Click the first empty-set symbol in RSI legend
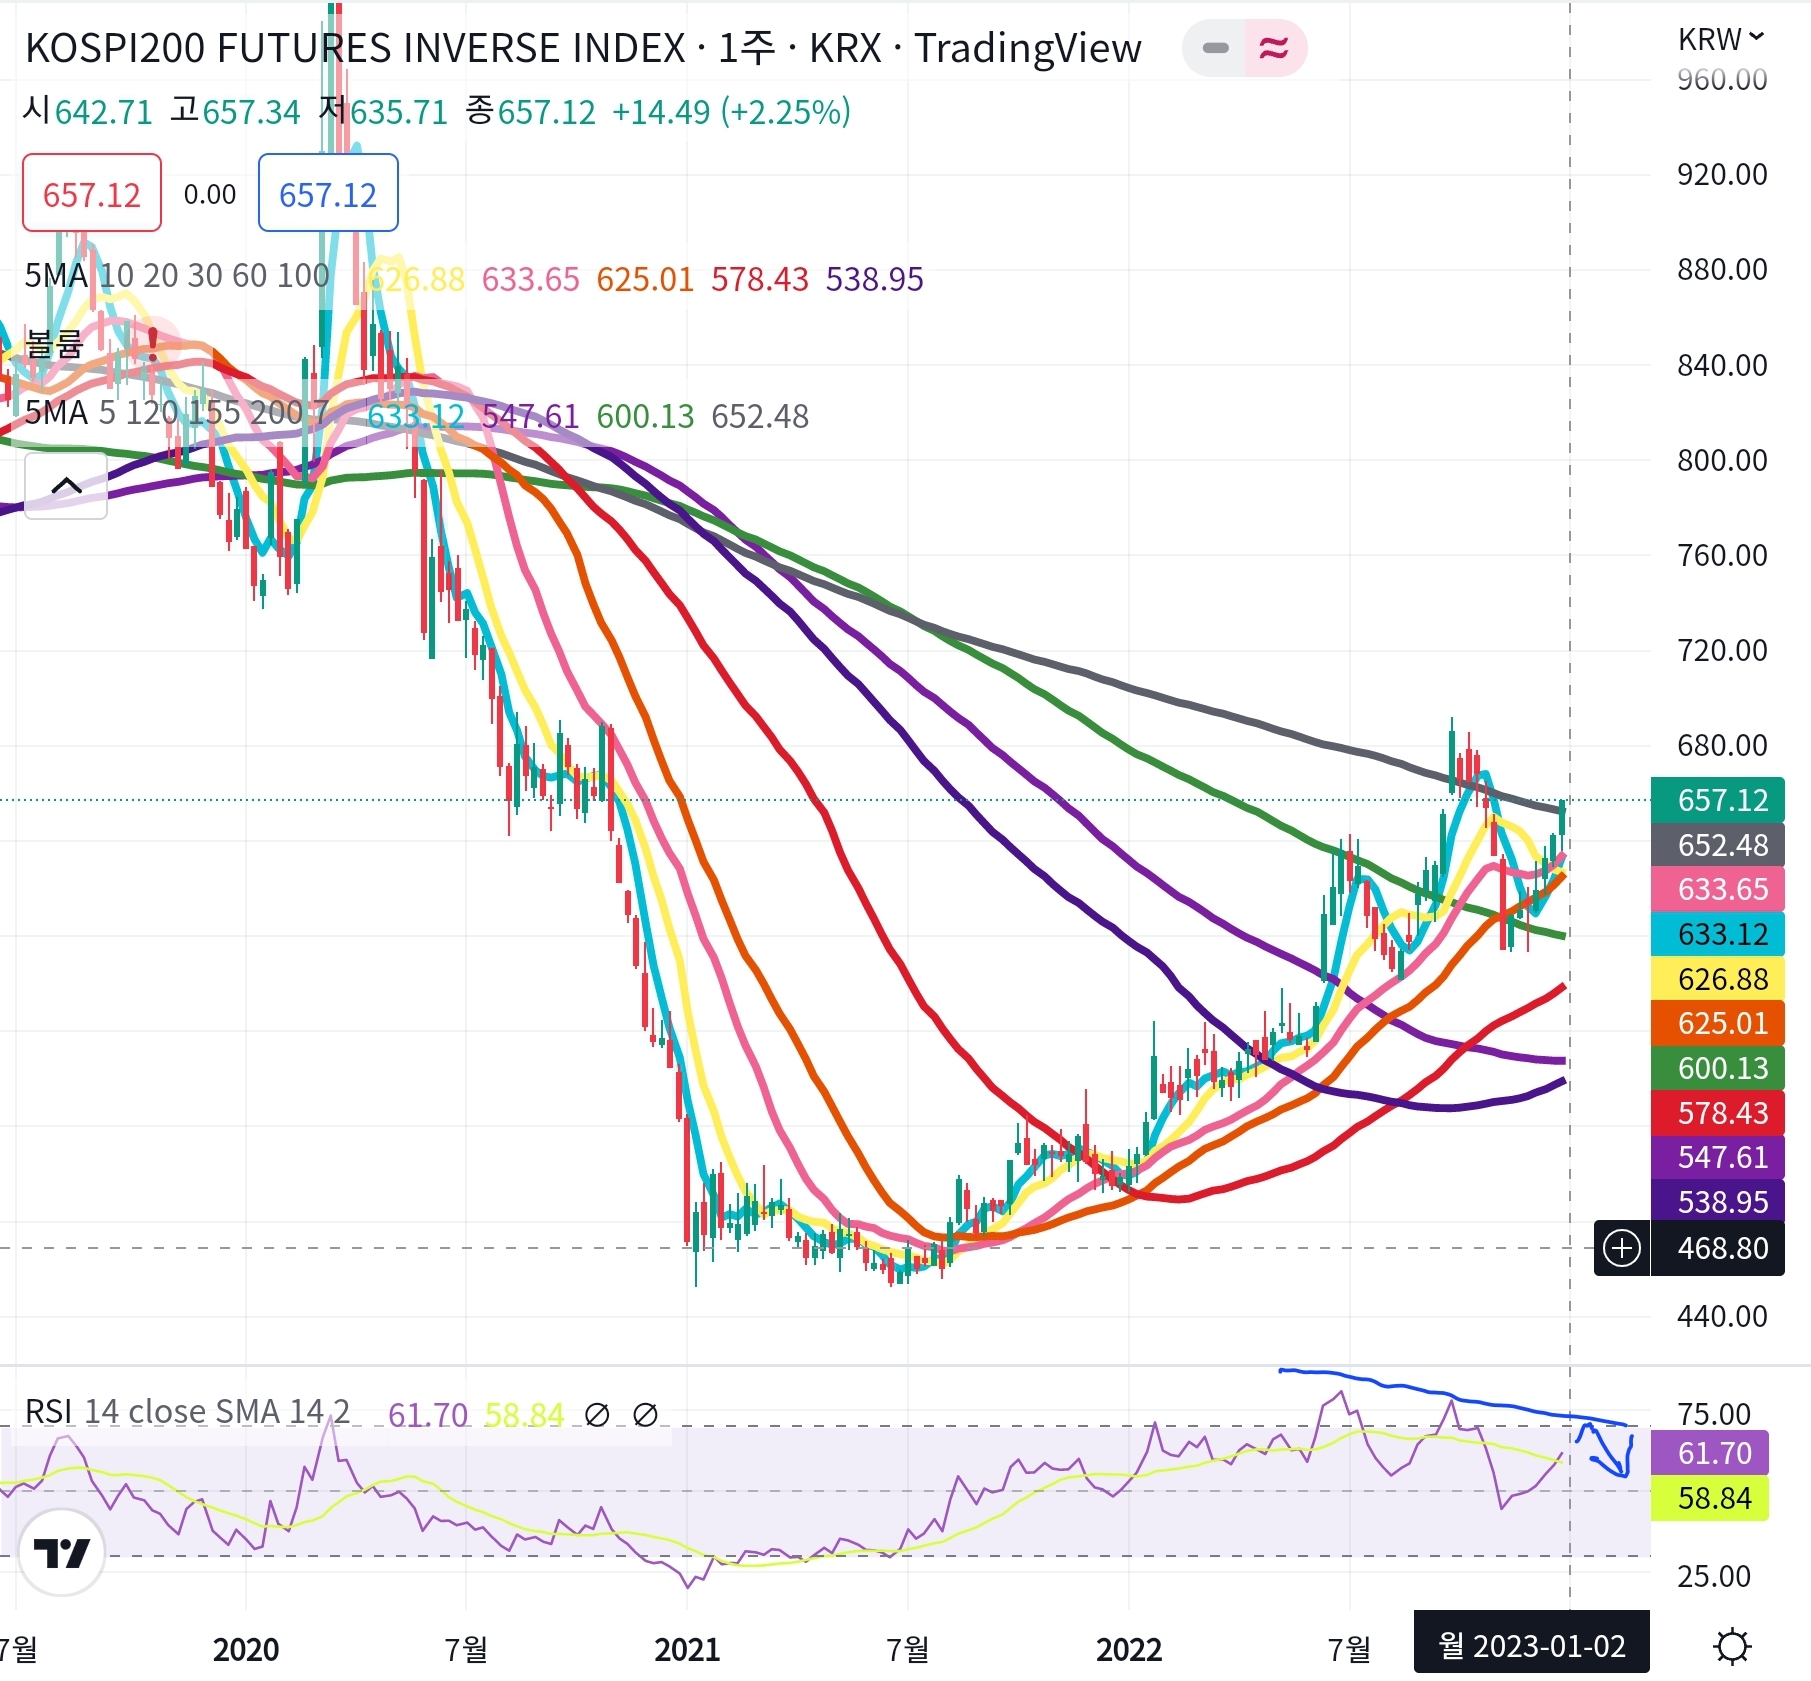 coord(597,1415)
